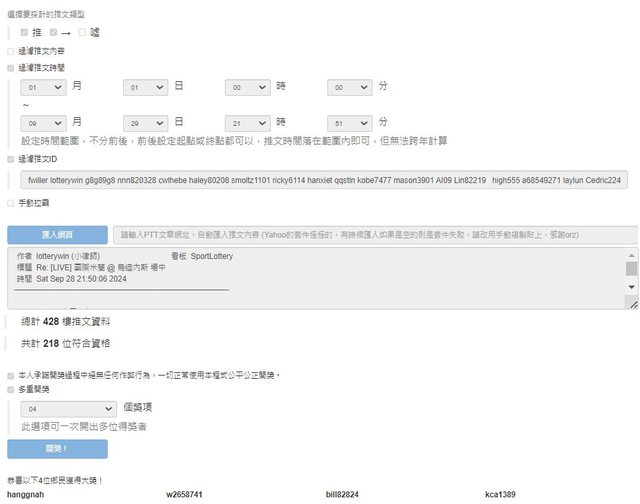Toggle the 過濾推文時間 time filter checkbox
Screen dimensions: 640x504
coord(11,67)
